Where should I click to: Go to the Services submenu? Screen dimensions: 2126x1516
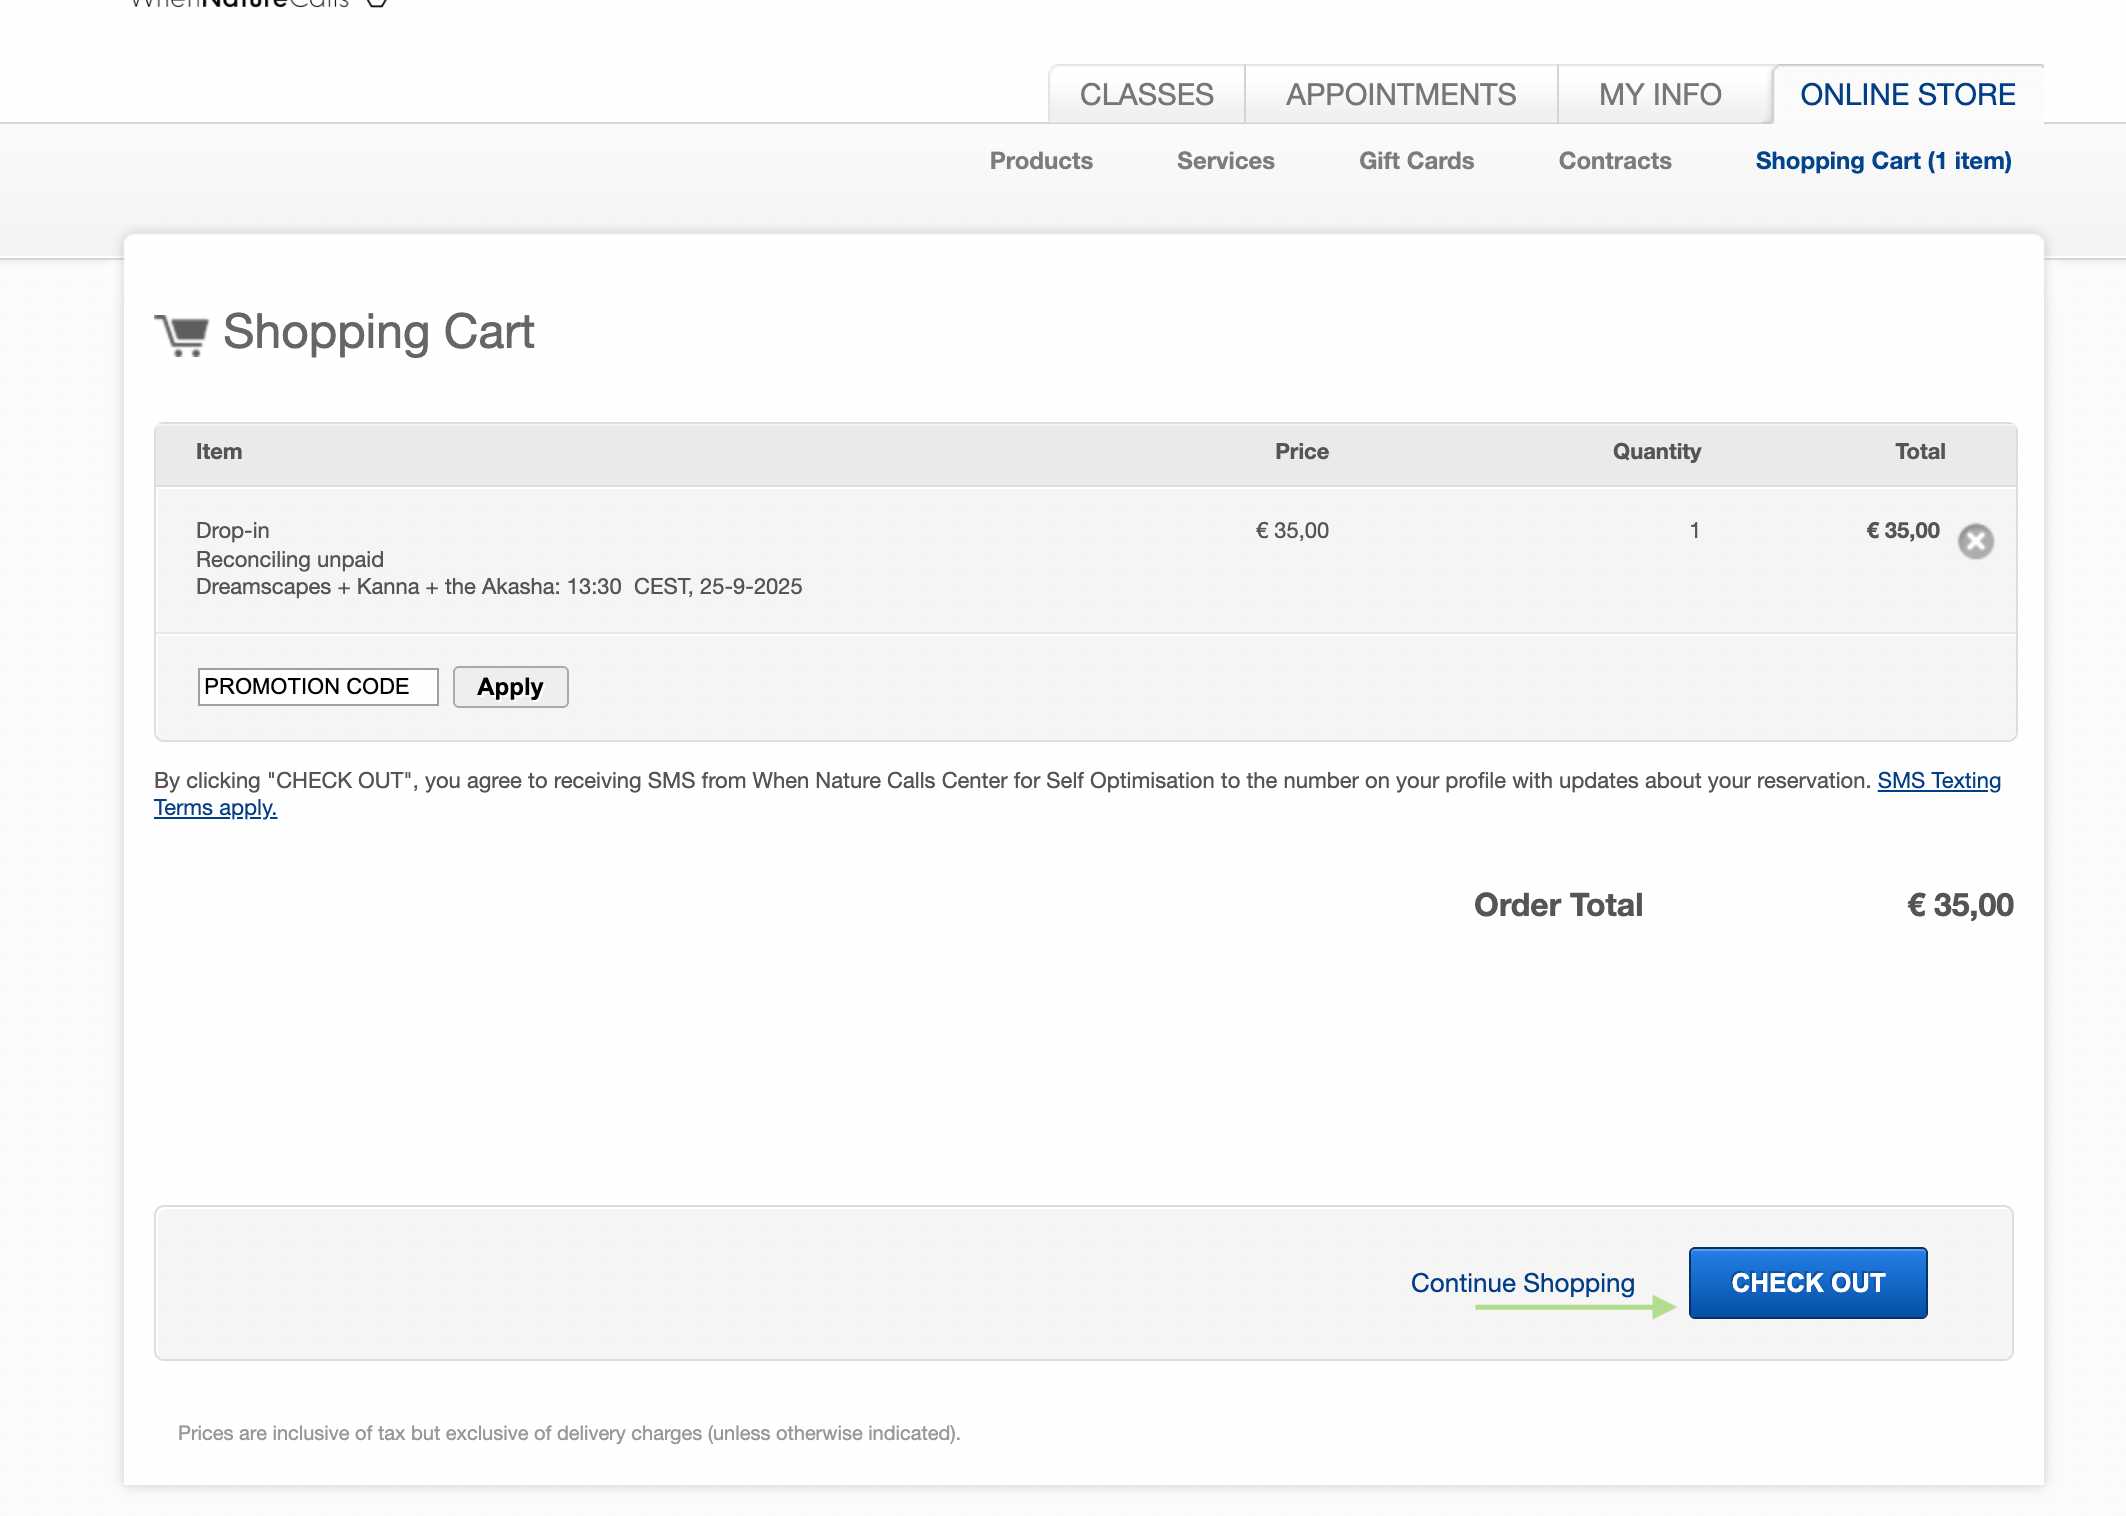(x=1225, y=161)
